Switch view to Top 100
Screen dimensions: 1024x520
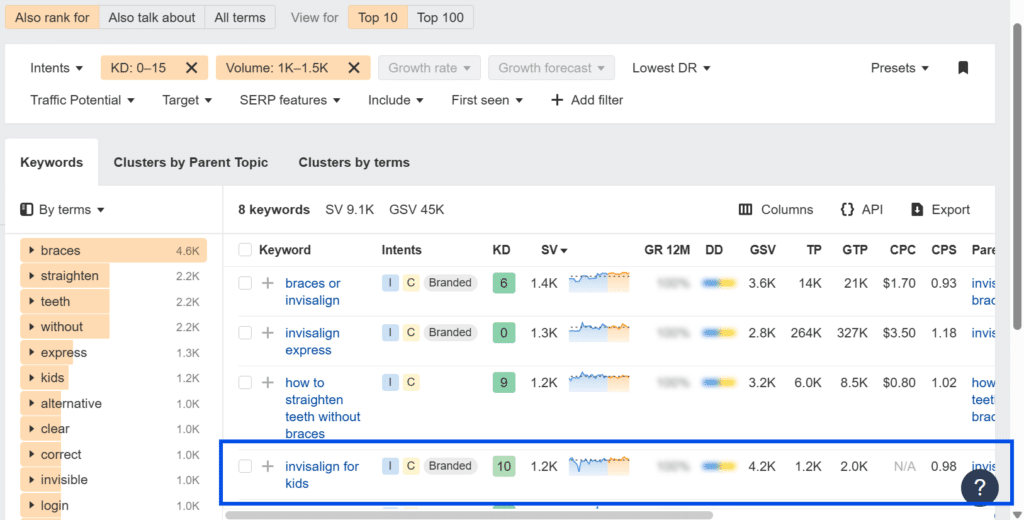pos(440,18)
